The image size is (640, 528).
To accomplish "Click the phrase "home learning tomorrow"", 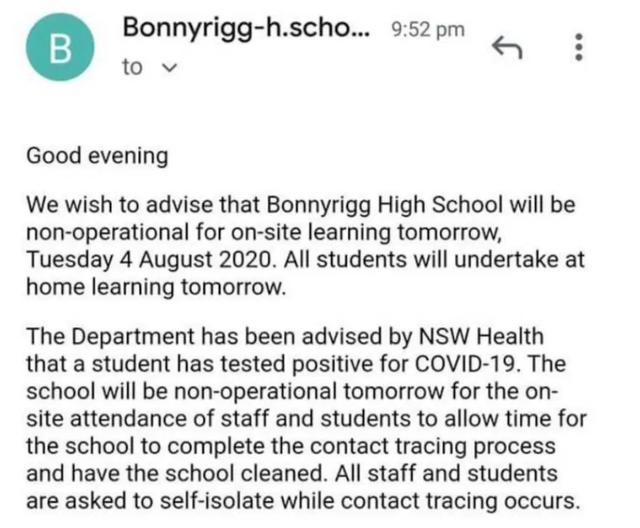I will coord(154,287).
